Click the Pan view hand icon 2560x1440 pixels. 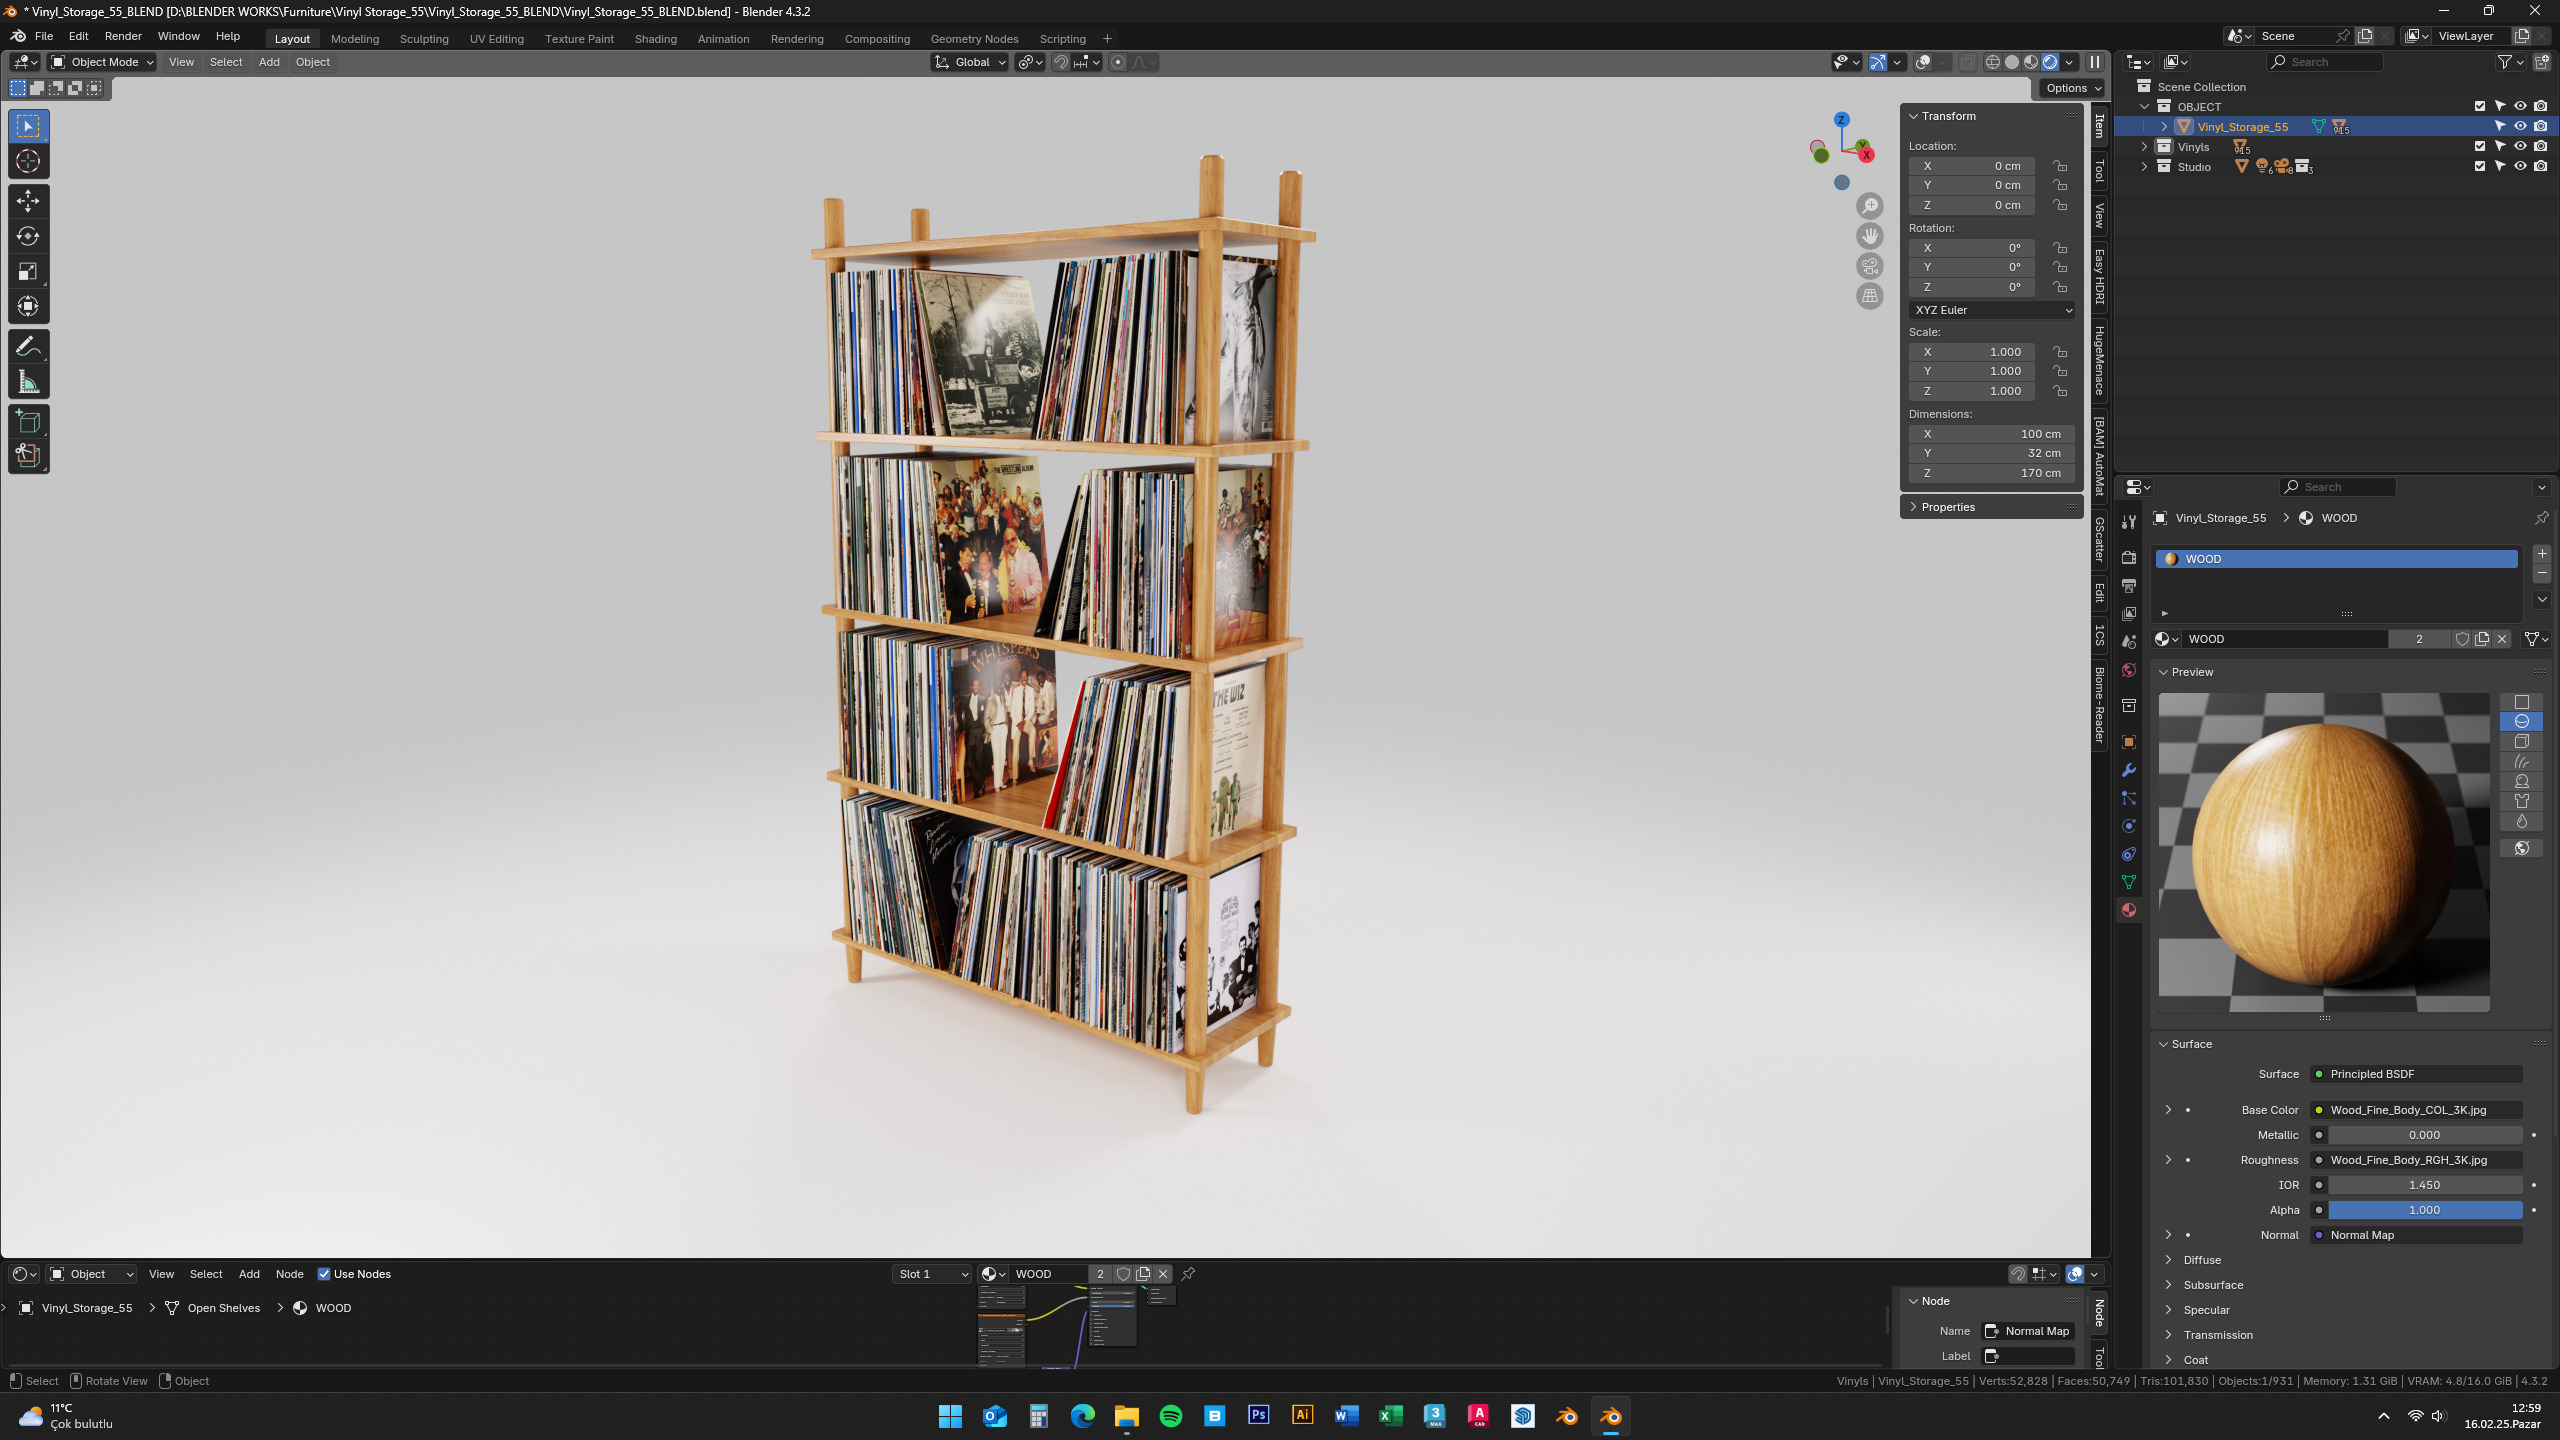[x=1870, y=236]
